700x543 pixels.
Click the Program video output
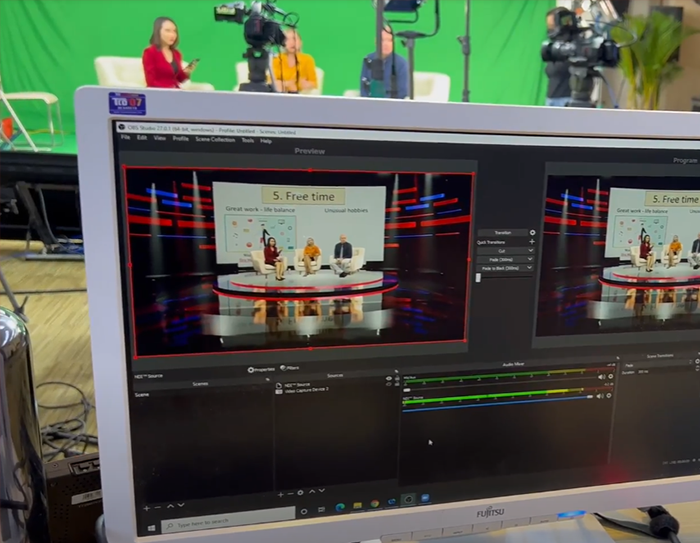618,255
